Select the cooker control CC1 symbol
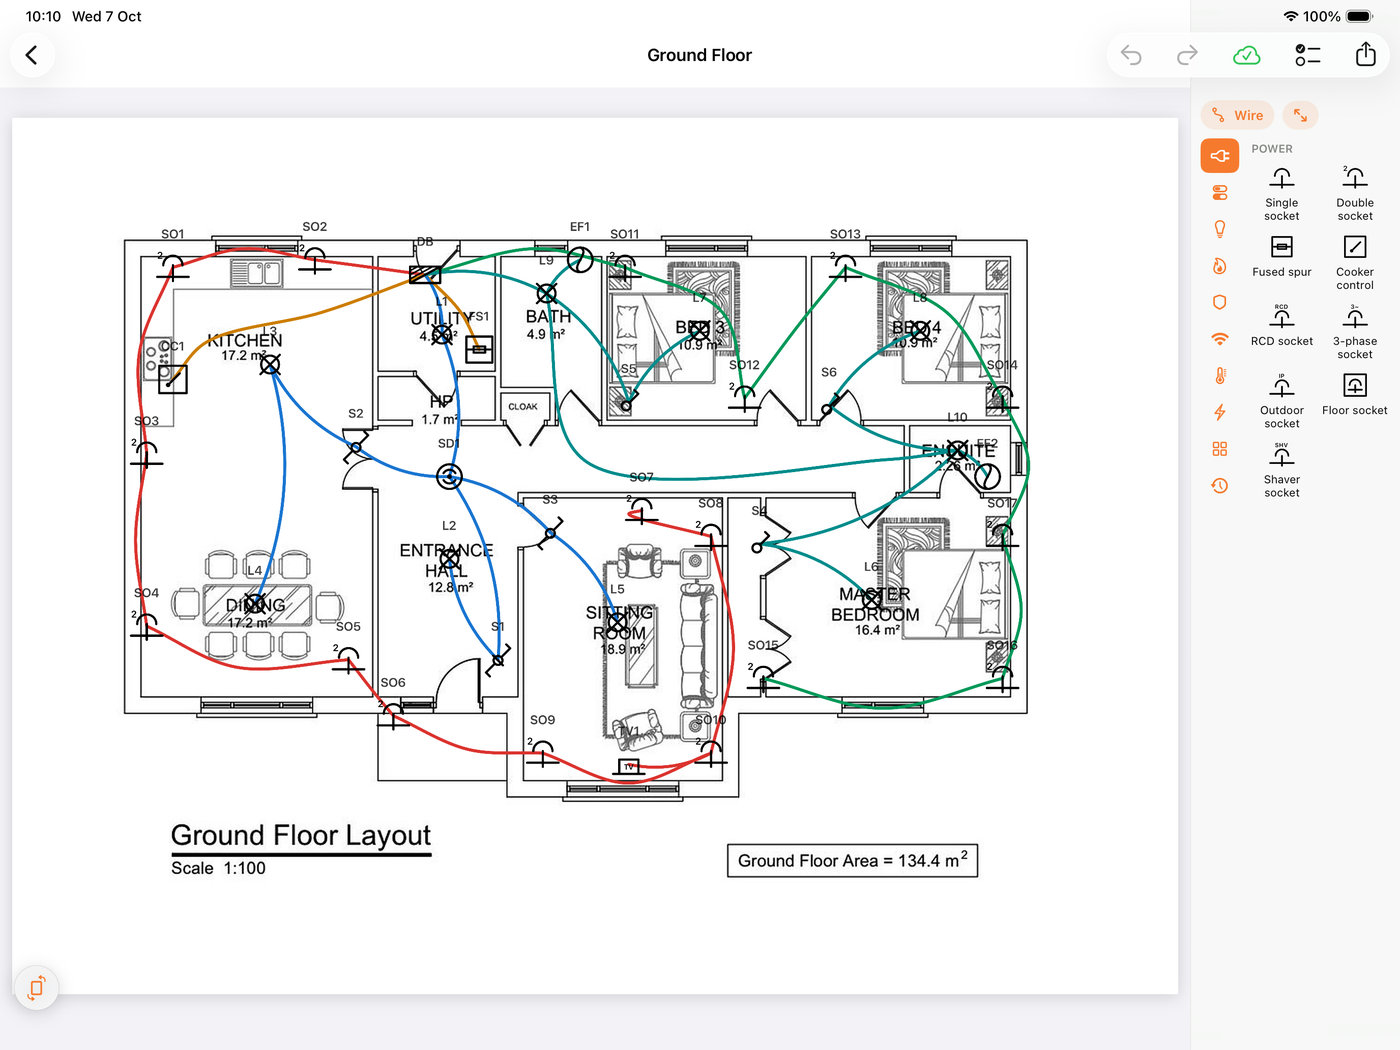Viewport: 1400px width, 1050px height. pos(172,379)
